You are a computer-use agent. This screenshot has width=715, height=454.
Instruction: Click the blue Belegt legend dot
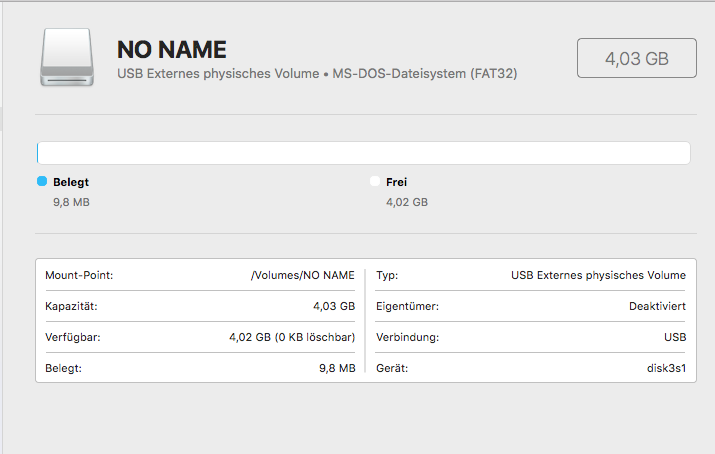[x=42, y=181]
